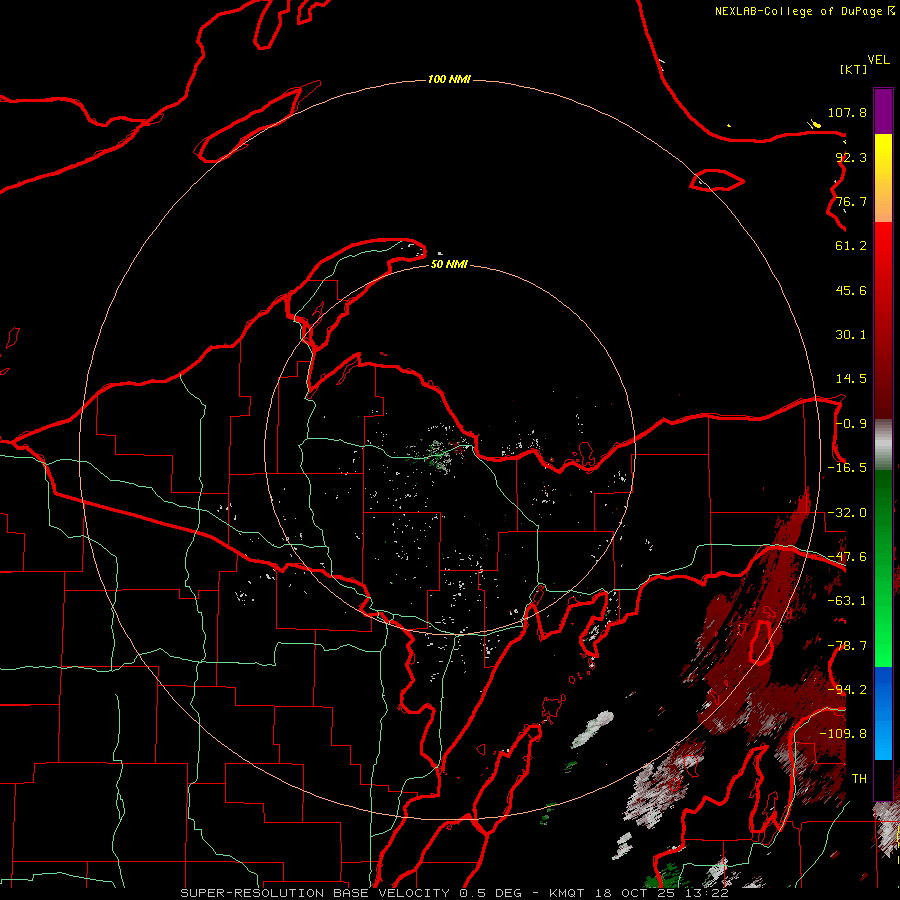Select the 30.1 velocity scale value
Screen dimensions: 900x900
tap(851, 335)
